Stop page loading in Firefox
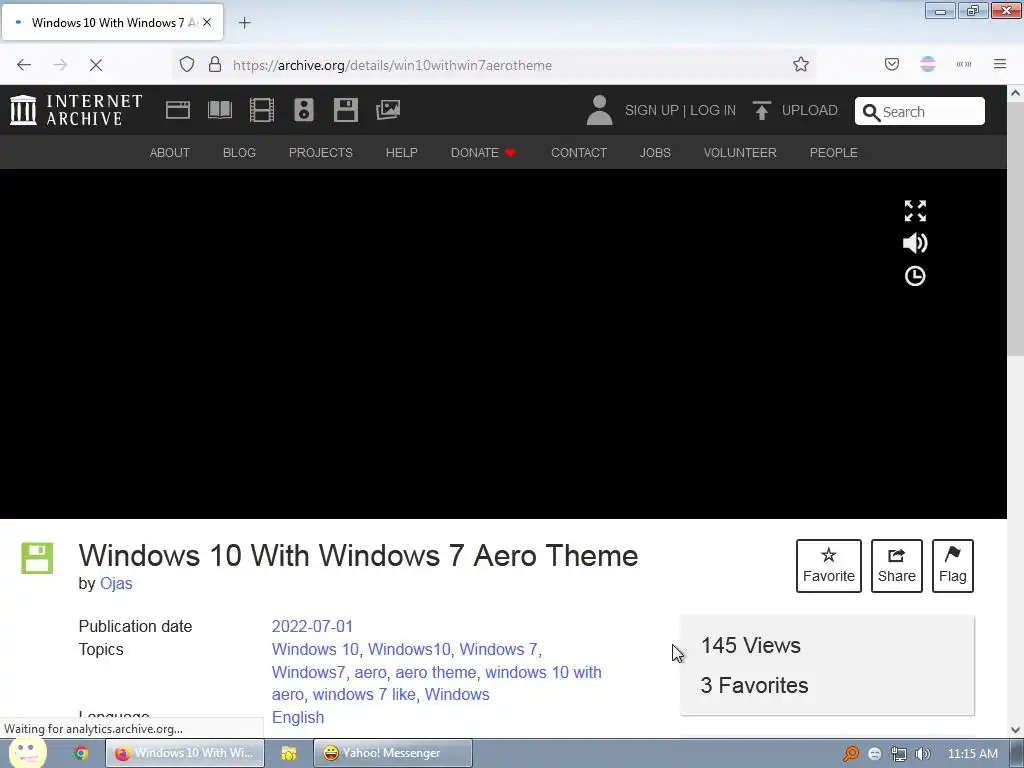Screen dimensions: 1024x768 point(95,65)
